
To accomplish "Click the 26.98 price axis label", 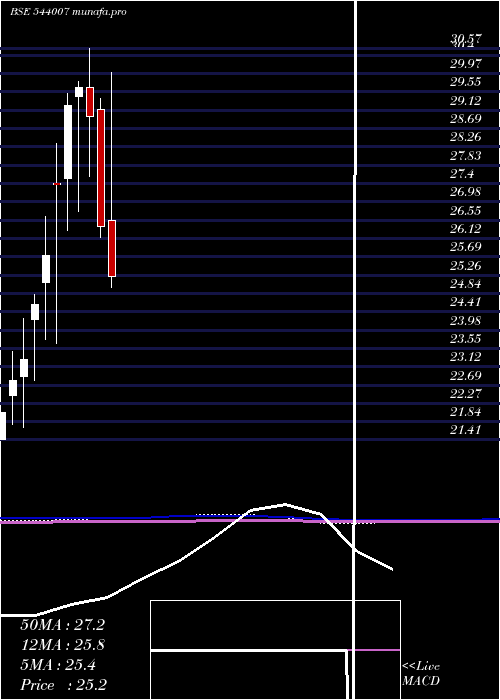I will [466, 192].
